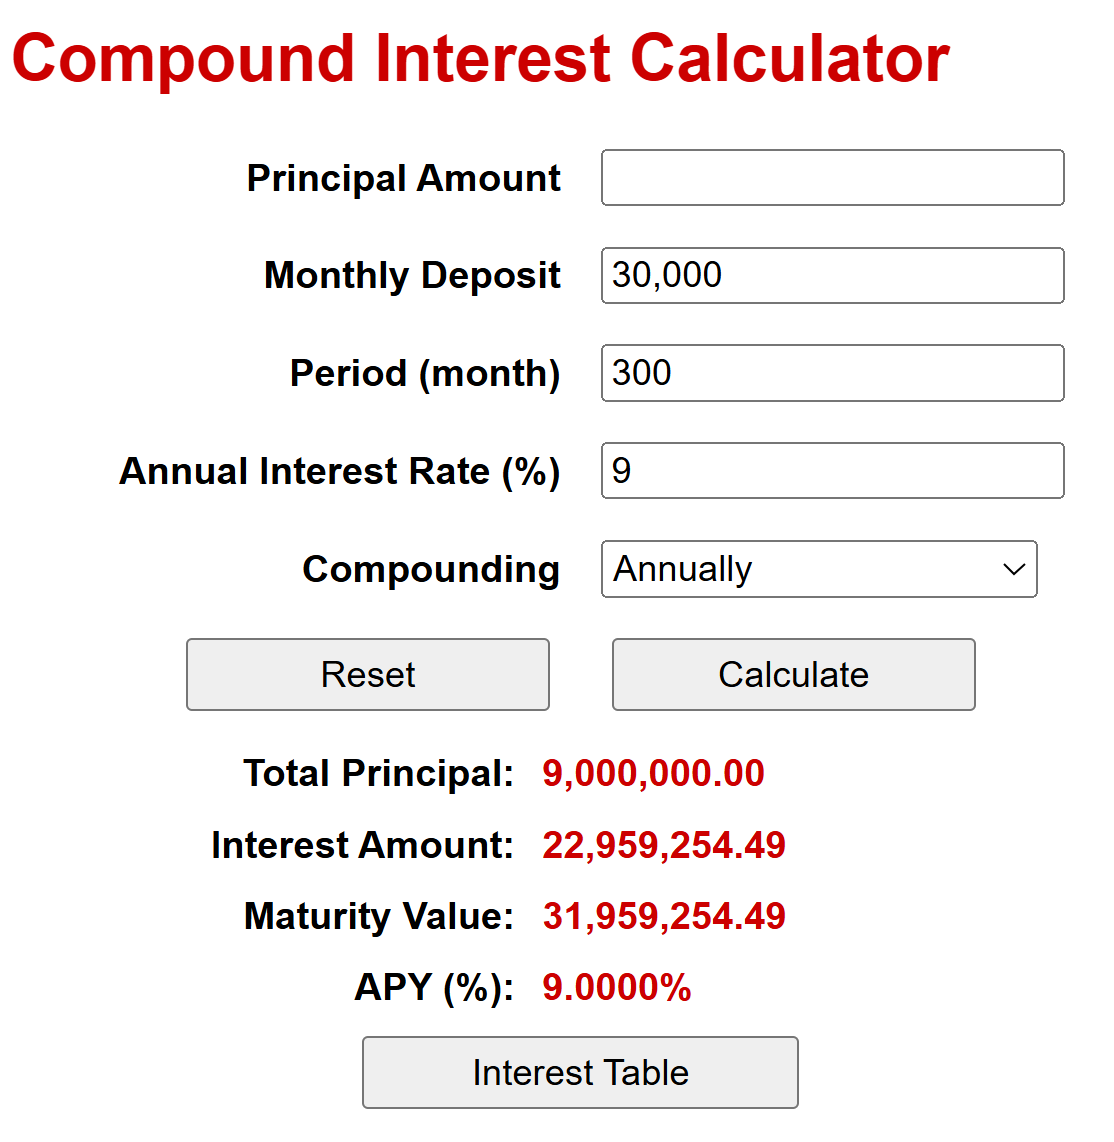Image resolution: width=1114 pixels, height=1142 pixels.
Task: Select the Interest Amount result 22,959,254.49
Action: coord(664,846)
